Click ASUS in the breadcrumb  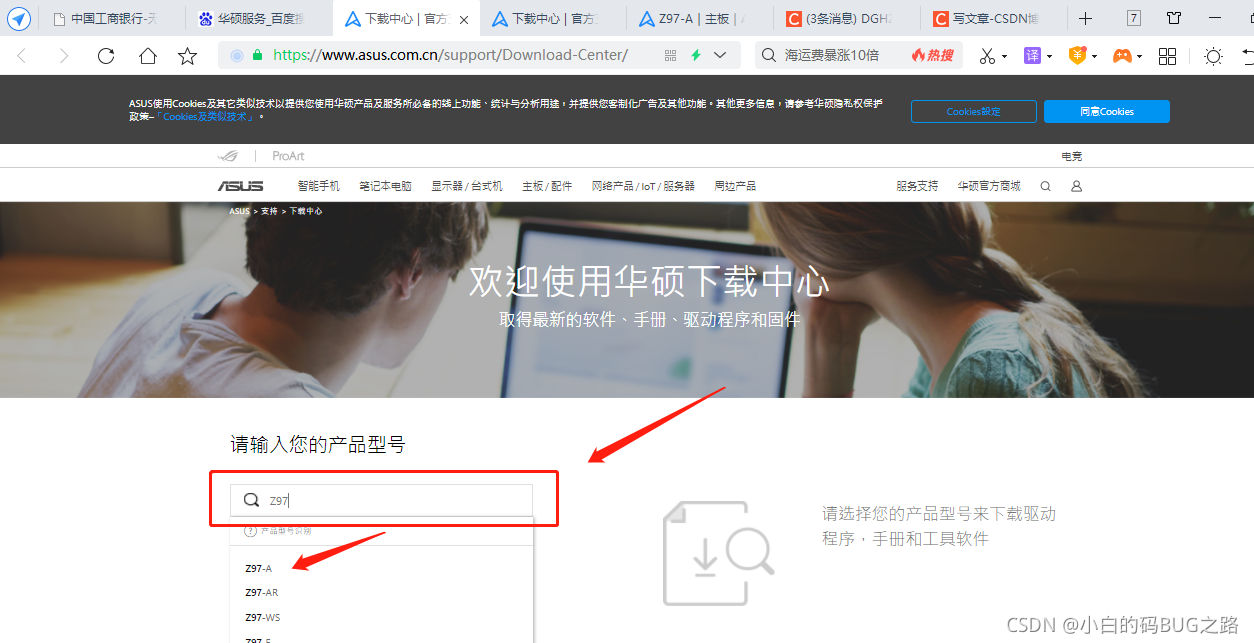(x=240, y=211)
